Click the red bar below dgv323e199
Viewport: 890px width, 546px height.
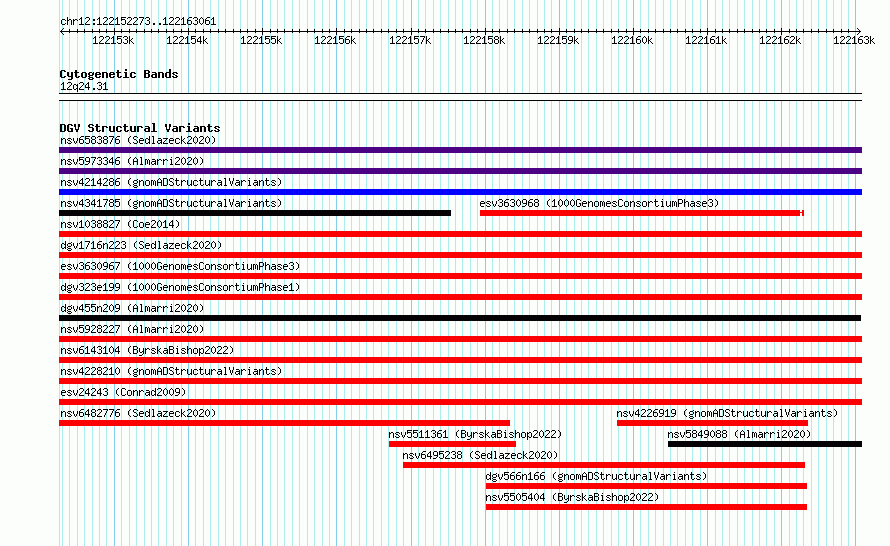[x=460, y=297]
